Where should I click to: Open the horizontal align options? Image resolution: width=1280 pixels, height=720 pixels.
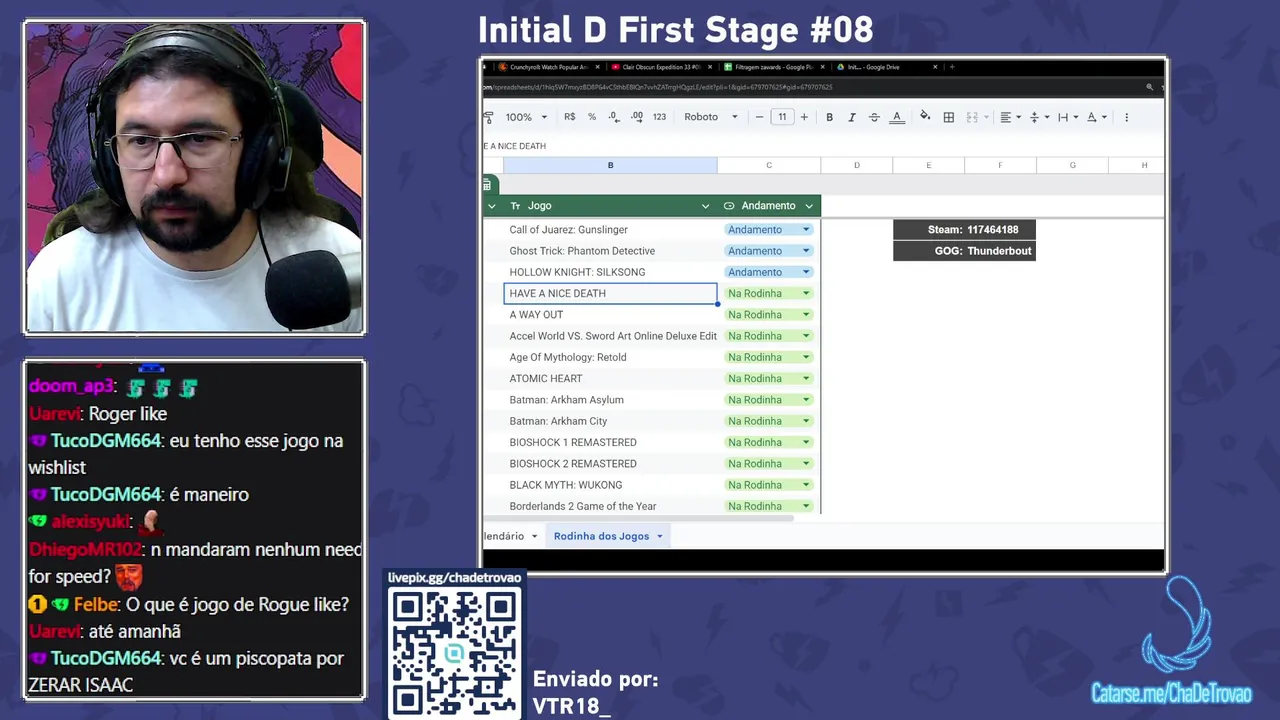click(1010, 117)
